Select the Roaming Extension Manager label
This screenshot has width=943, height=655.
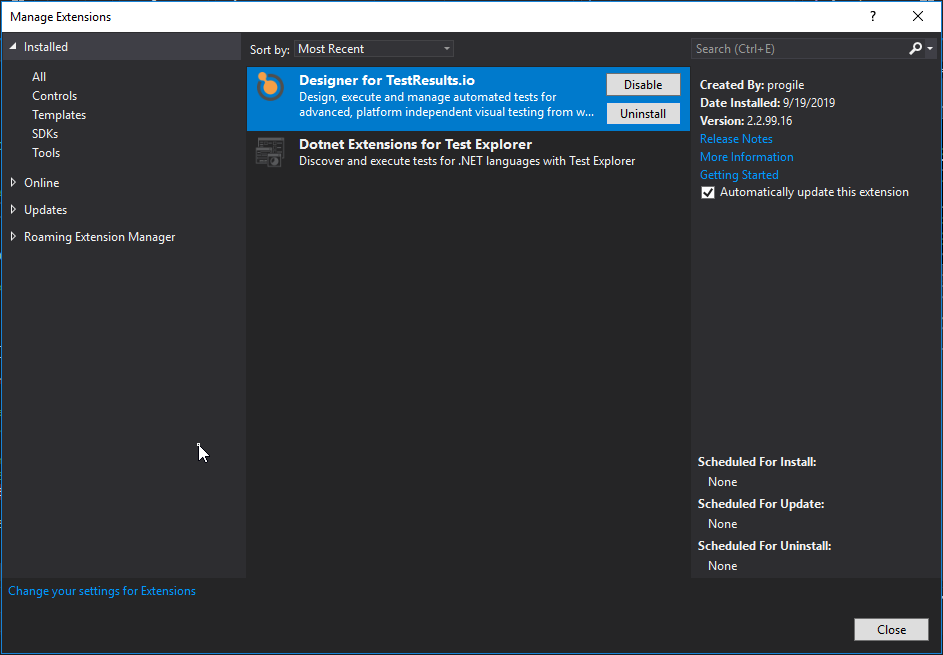pyautogui.click(x=99, y=237)
